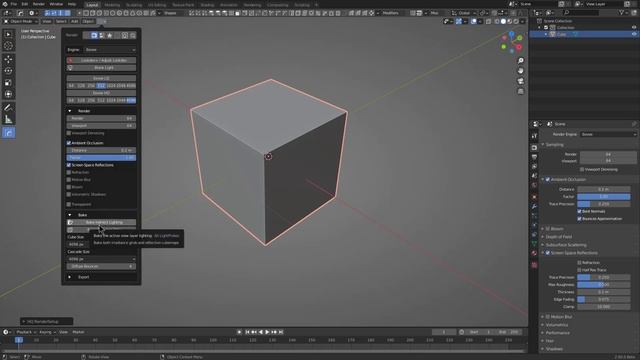Screen dimensions: 640x360
Task: Open Material properties tab icon
Action: click(534, 253)
